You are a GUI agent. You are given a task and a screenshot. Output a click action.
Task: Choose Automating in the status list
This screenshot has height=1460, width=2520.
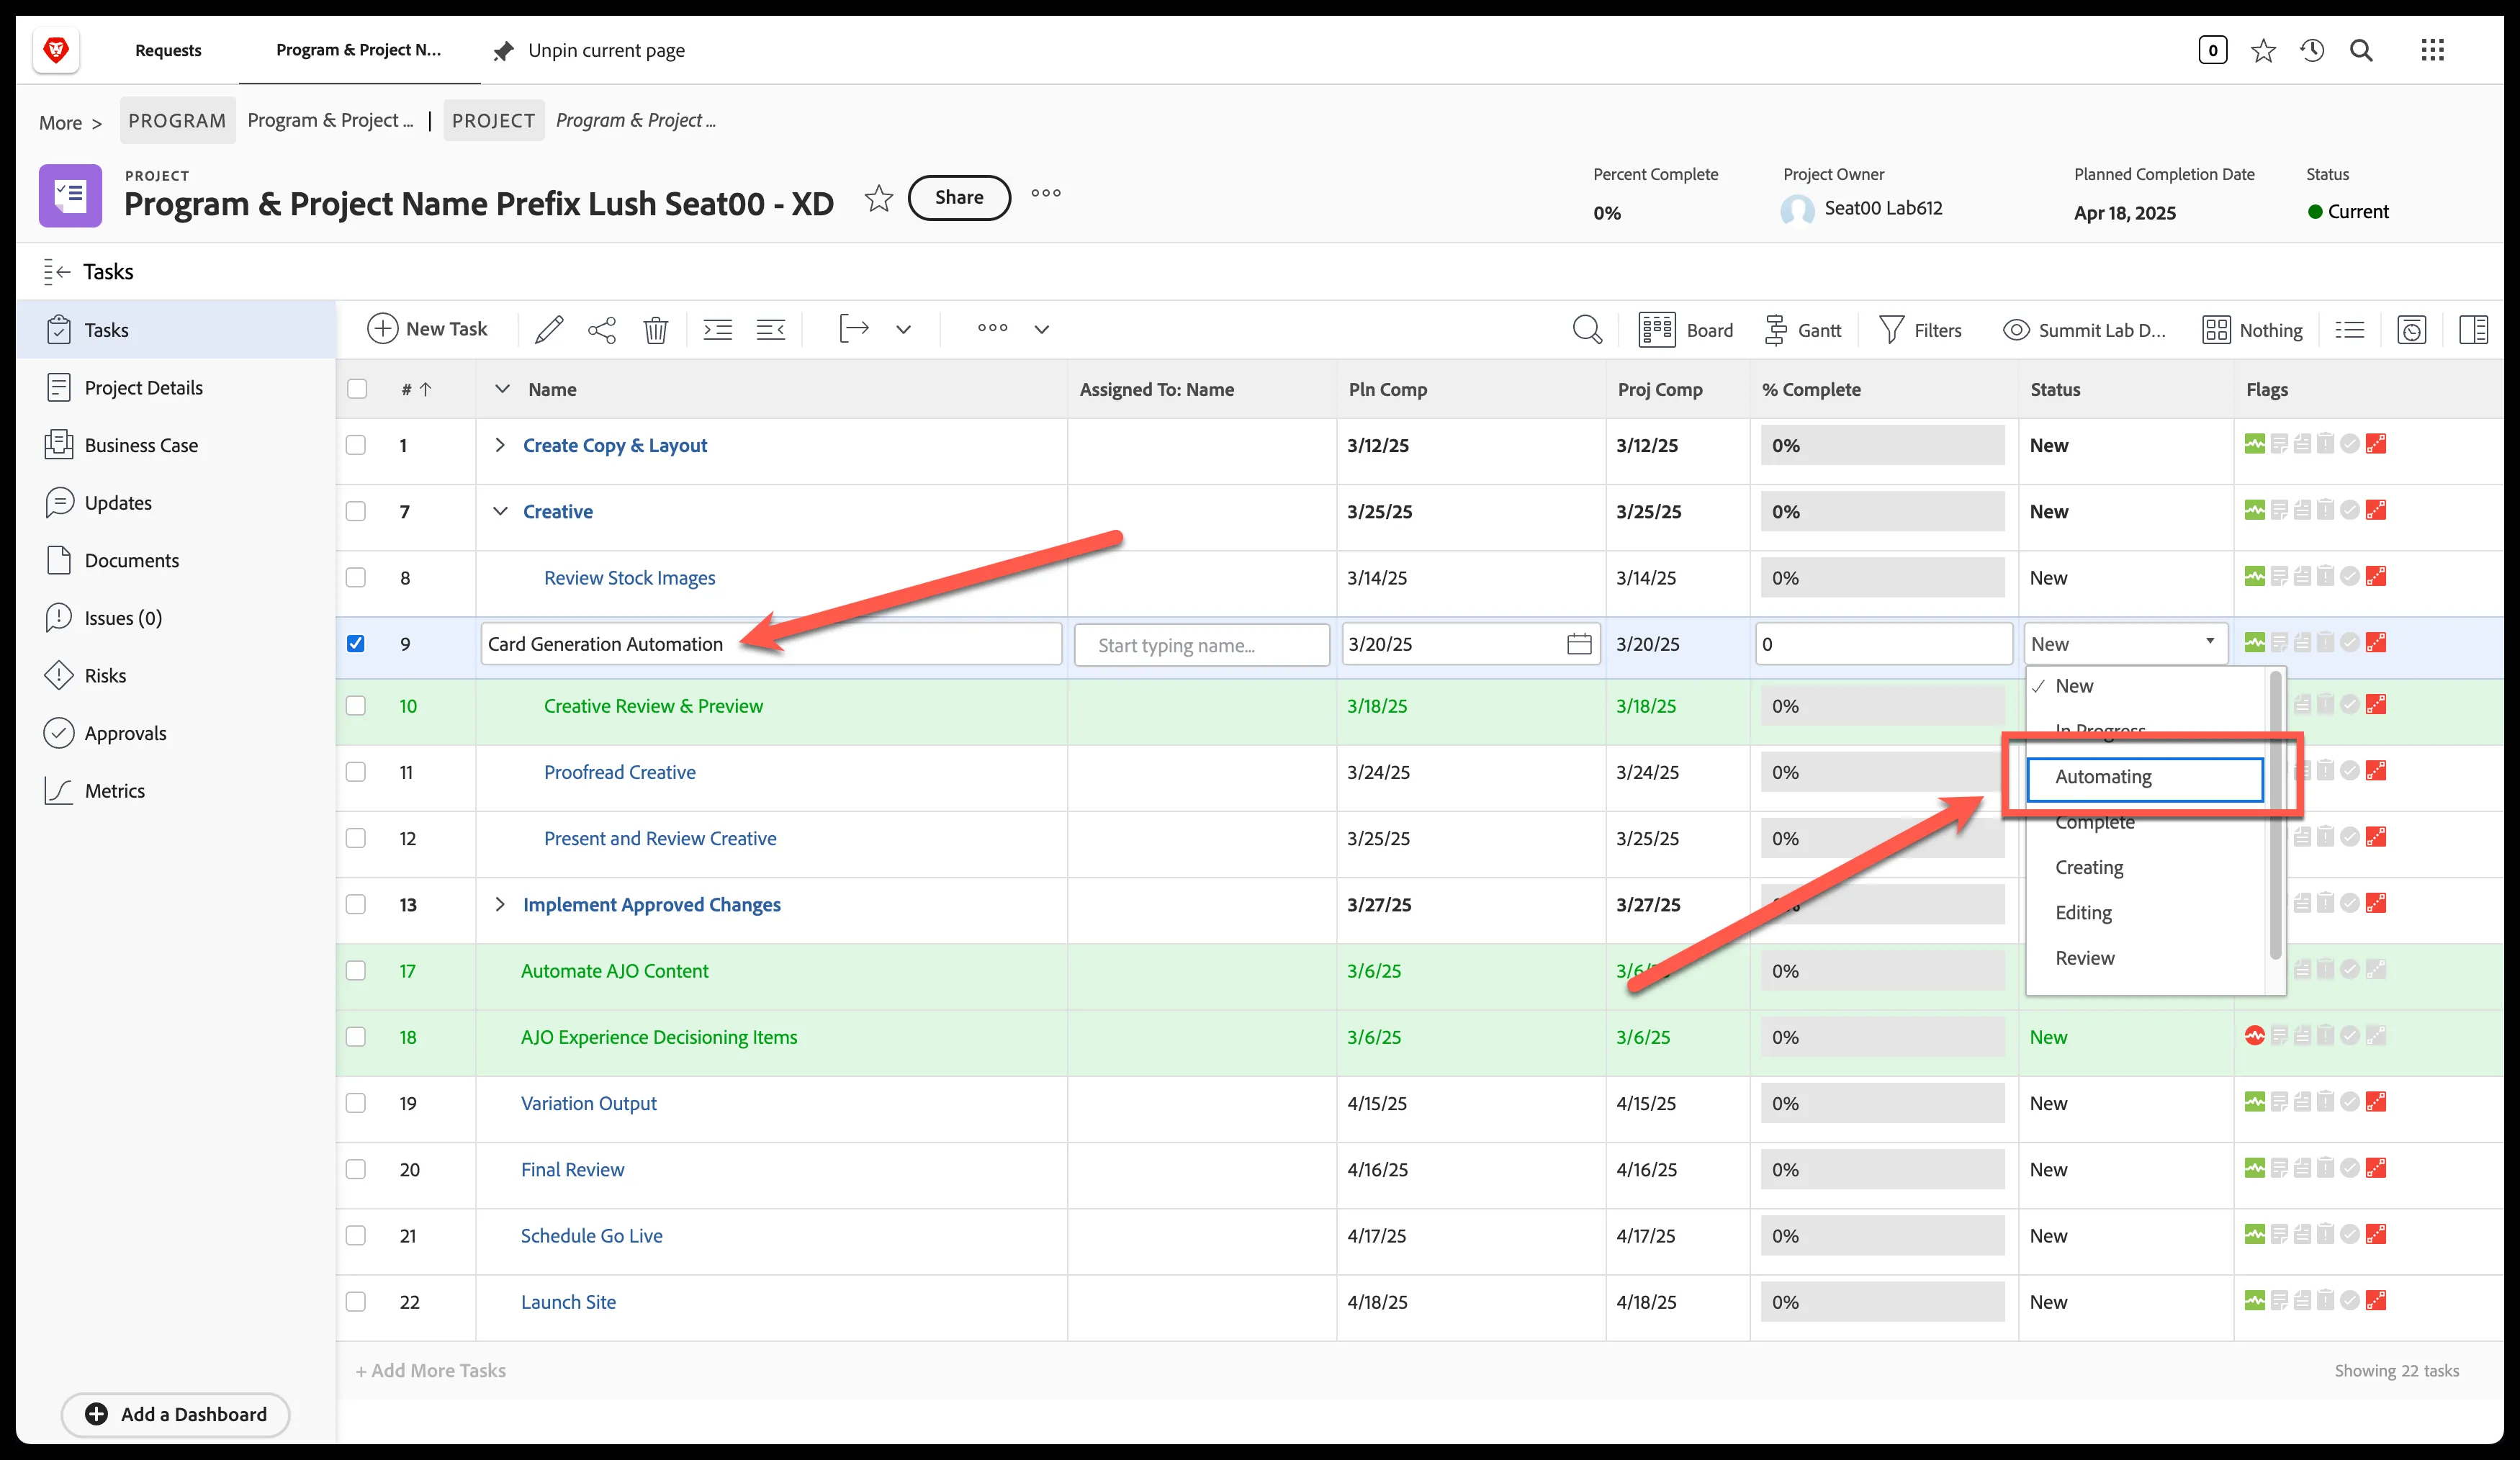tap(2145, 777)
